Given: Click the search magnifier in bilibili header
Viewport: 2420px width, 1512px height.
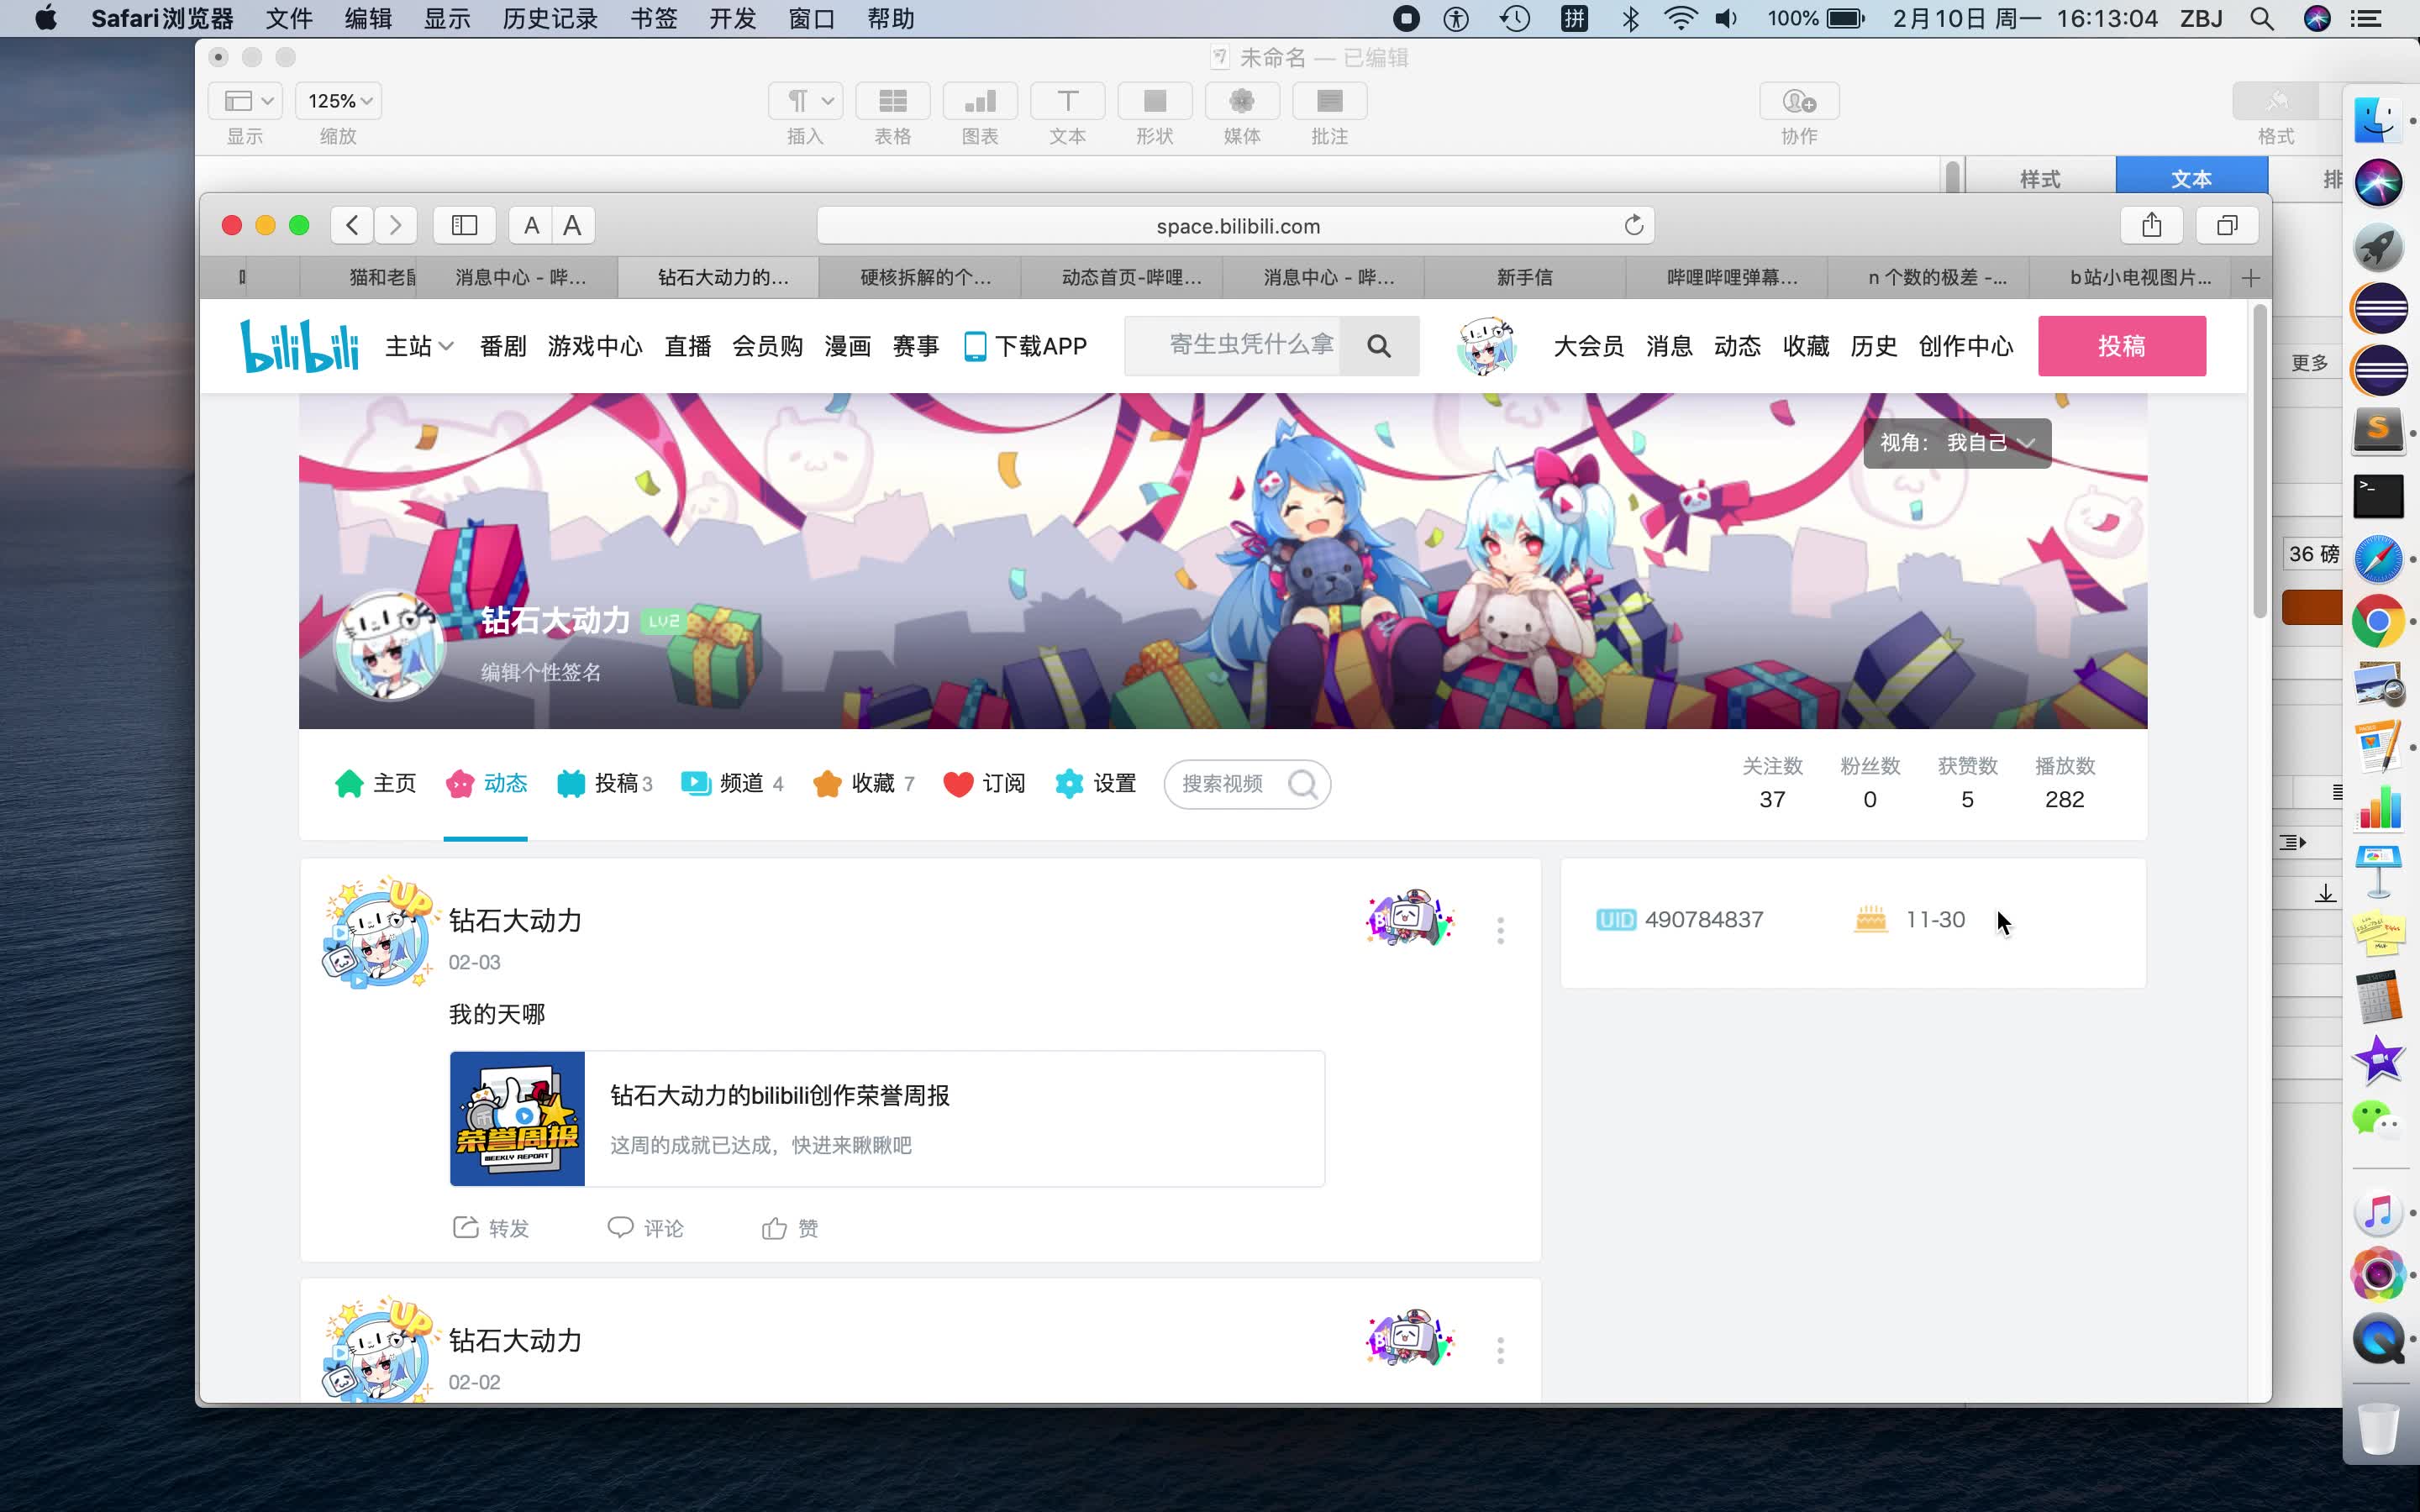Looking at the screenshot, I should (x=1379, y=346).
